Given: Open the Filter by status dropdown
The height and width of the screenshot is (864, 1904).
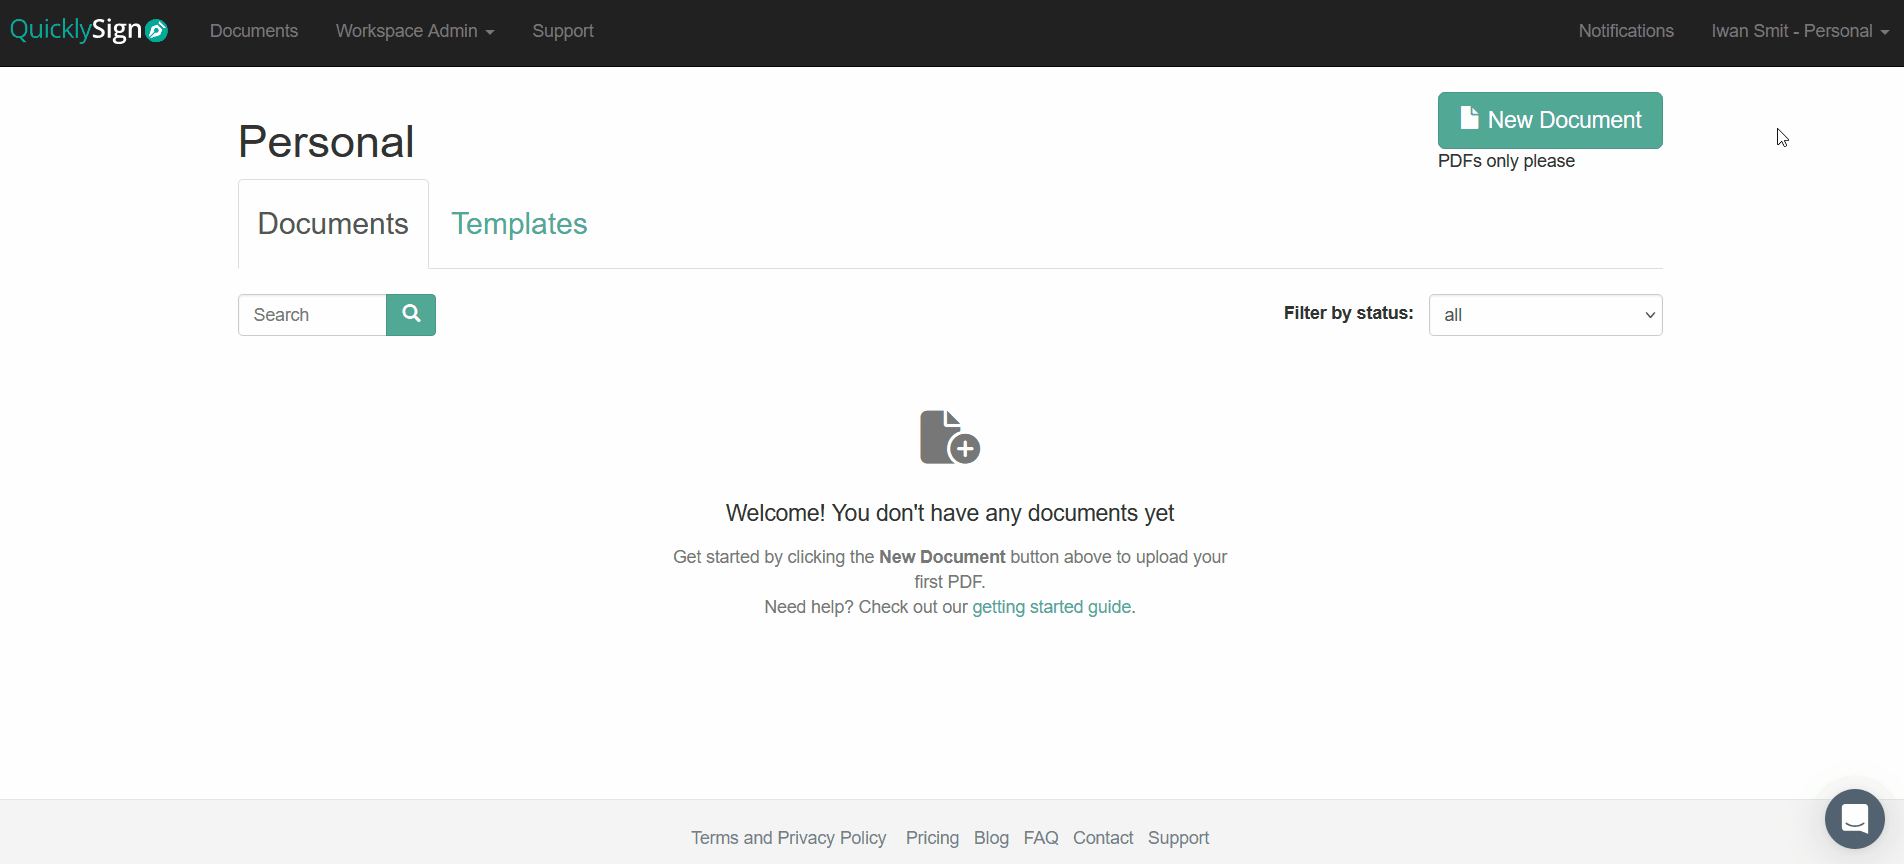Looking at the screenshot, I should point(1546,315).
